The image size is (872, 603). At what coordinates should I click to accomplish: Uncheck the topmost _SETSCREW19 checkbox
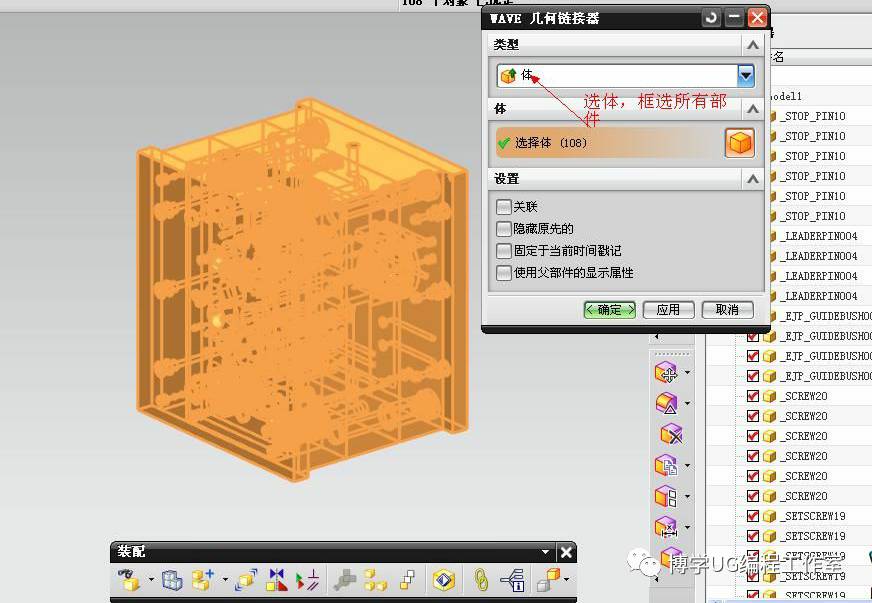click(752, 516)
